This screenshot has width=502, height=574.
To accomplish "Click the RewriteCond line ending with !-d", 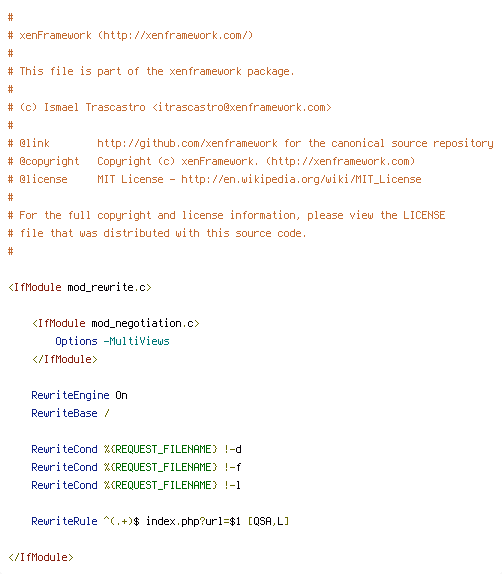I will [x=136, y=449].
